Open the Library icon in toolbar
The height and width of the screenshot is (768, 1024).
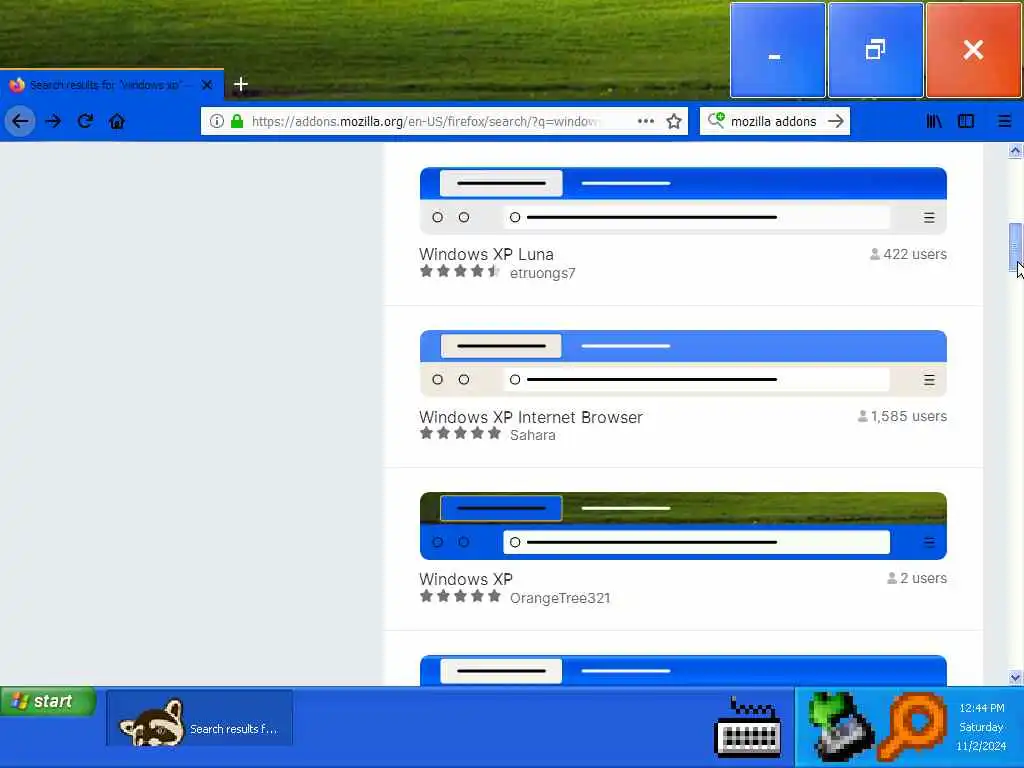click(934, 121)
